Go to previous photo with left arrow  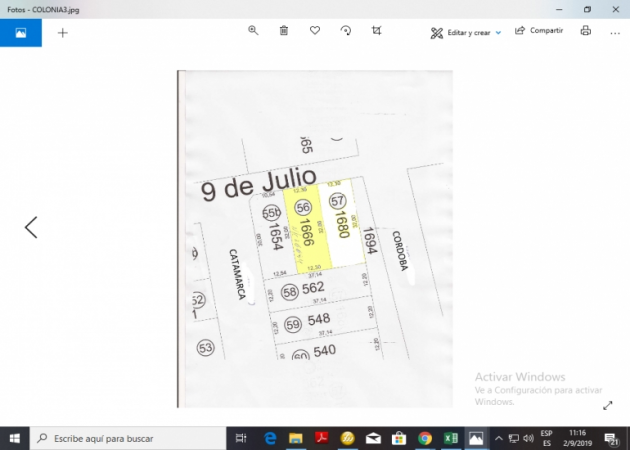31,227
